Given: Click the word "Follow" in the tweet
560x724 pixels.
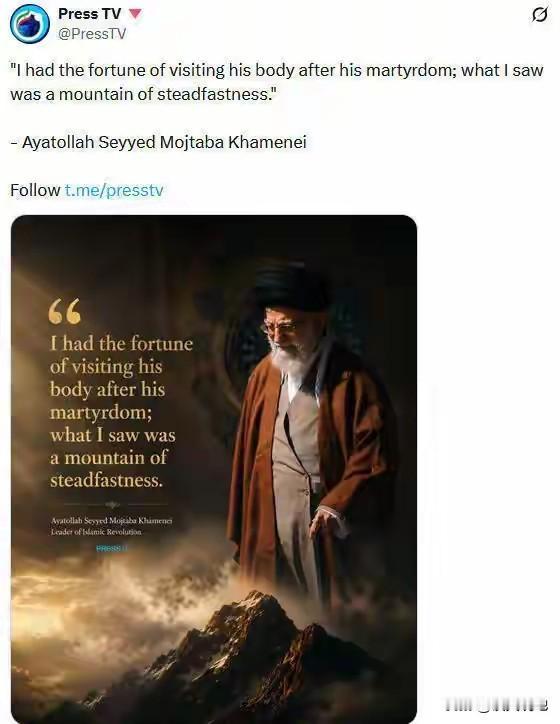Looking at the screenshot, I should pyautogui.click(x=35, y=190).
